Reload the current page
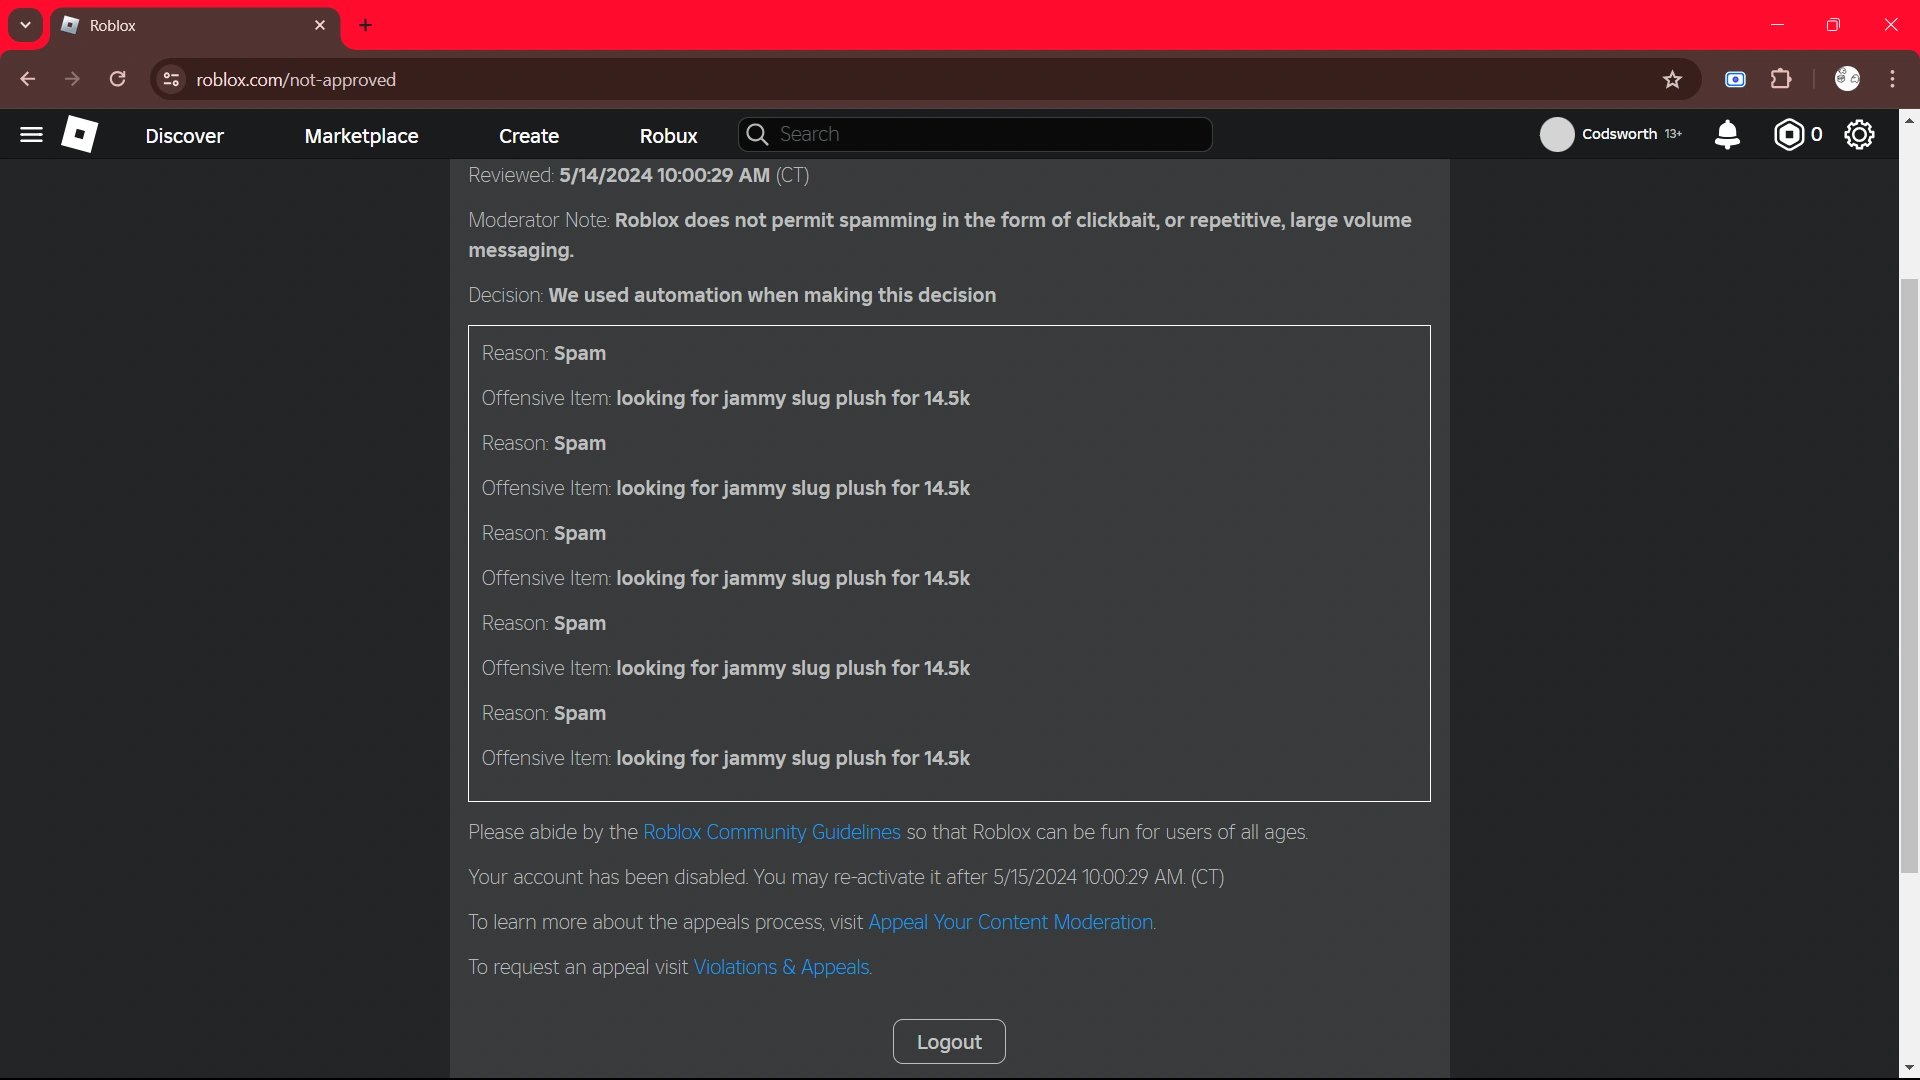The width and height of the screenshot is (1920, 1080). (x=118, y=80)
